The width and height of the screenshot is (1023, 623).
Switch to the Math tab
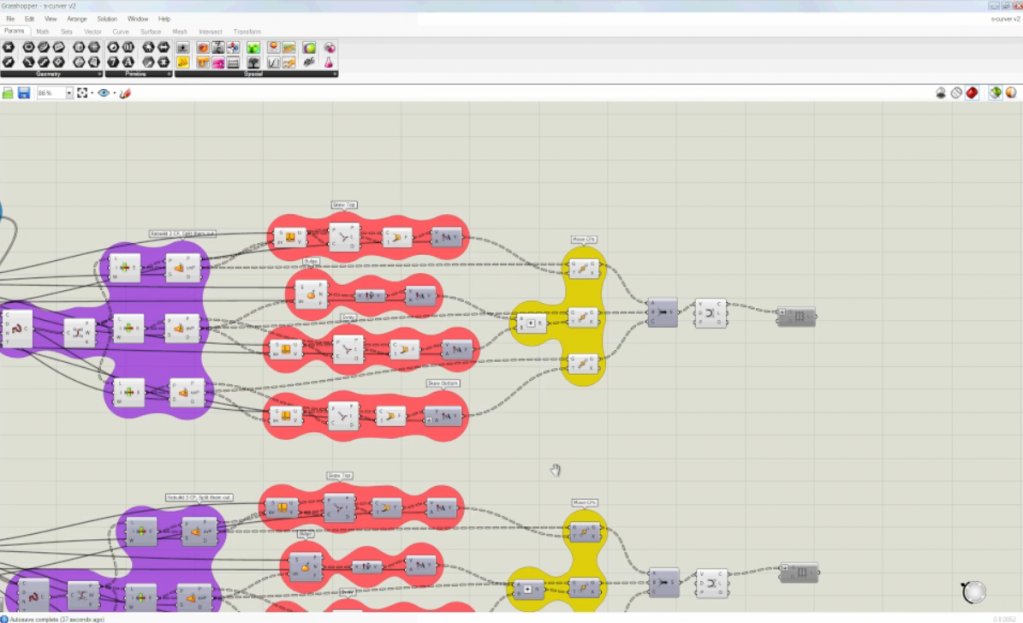click(43, 31)
